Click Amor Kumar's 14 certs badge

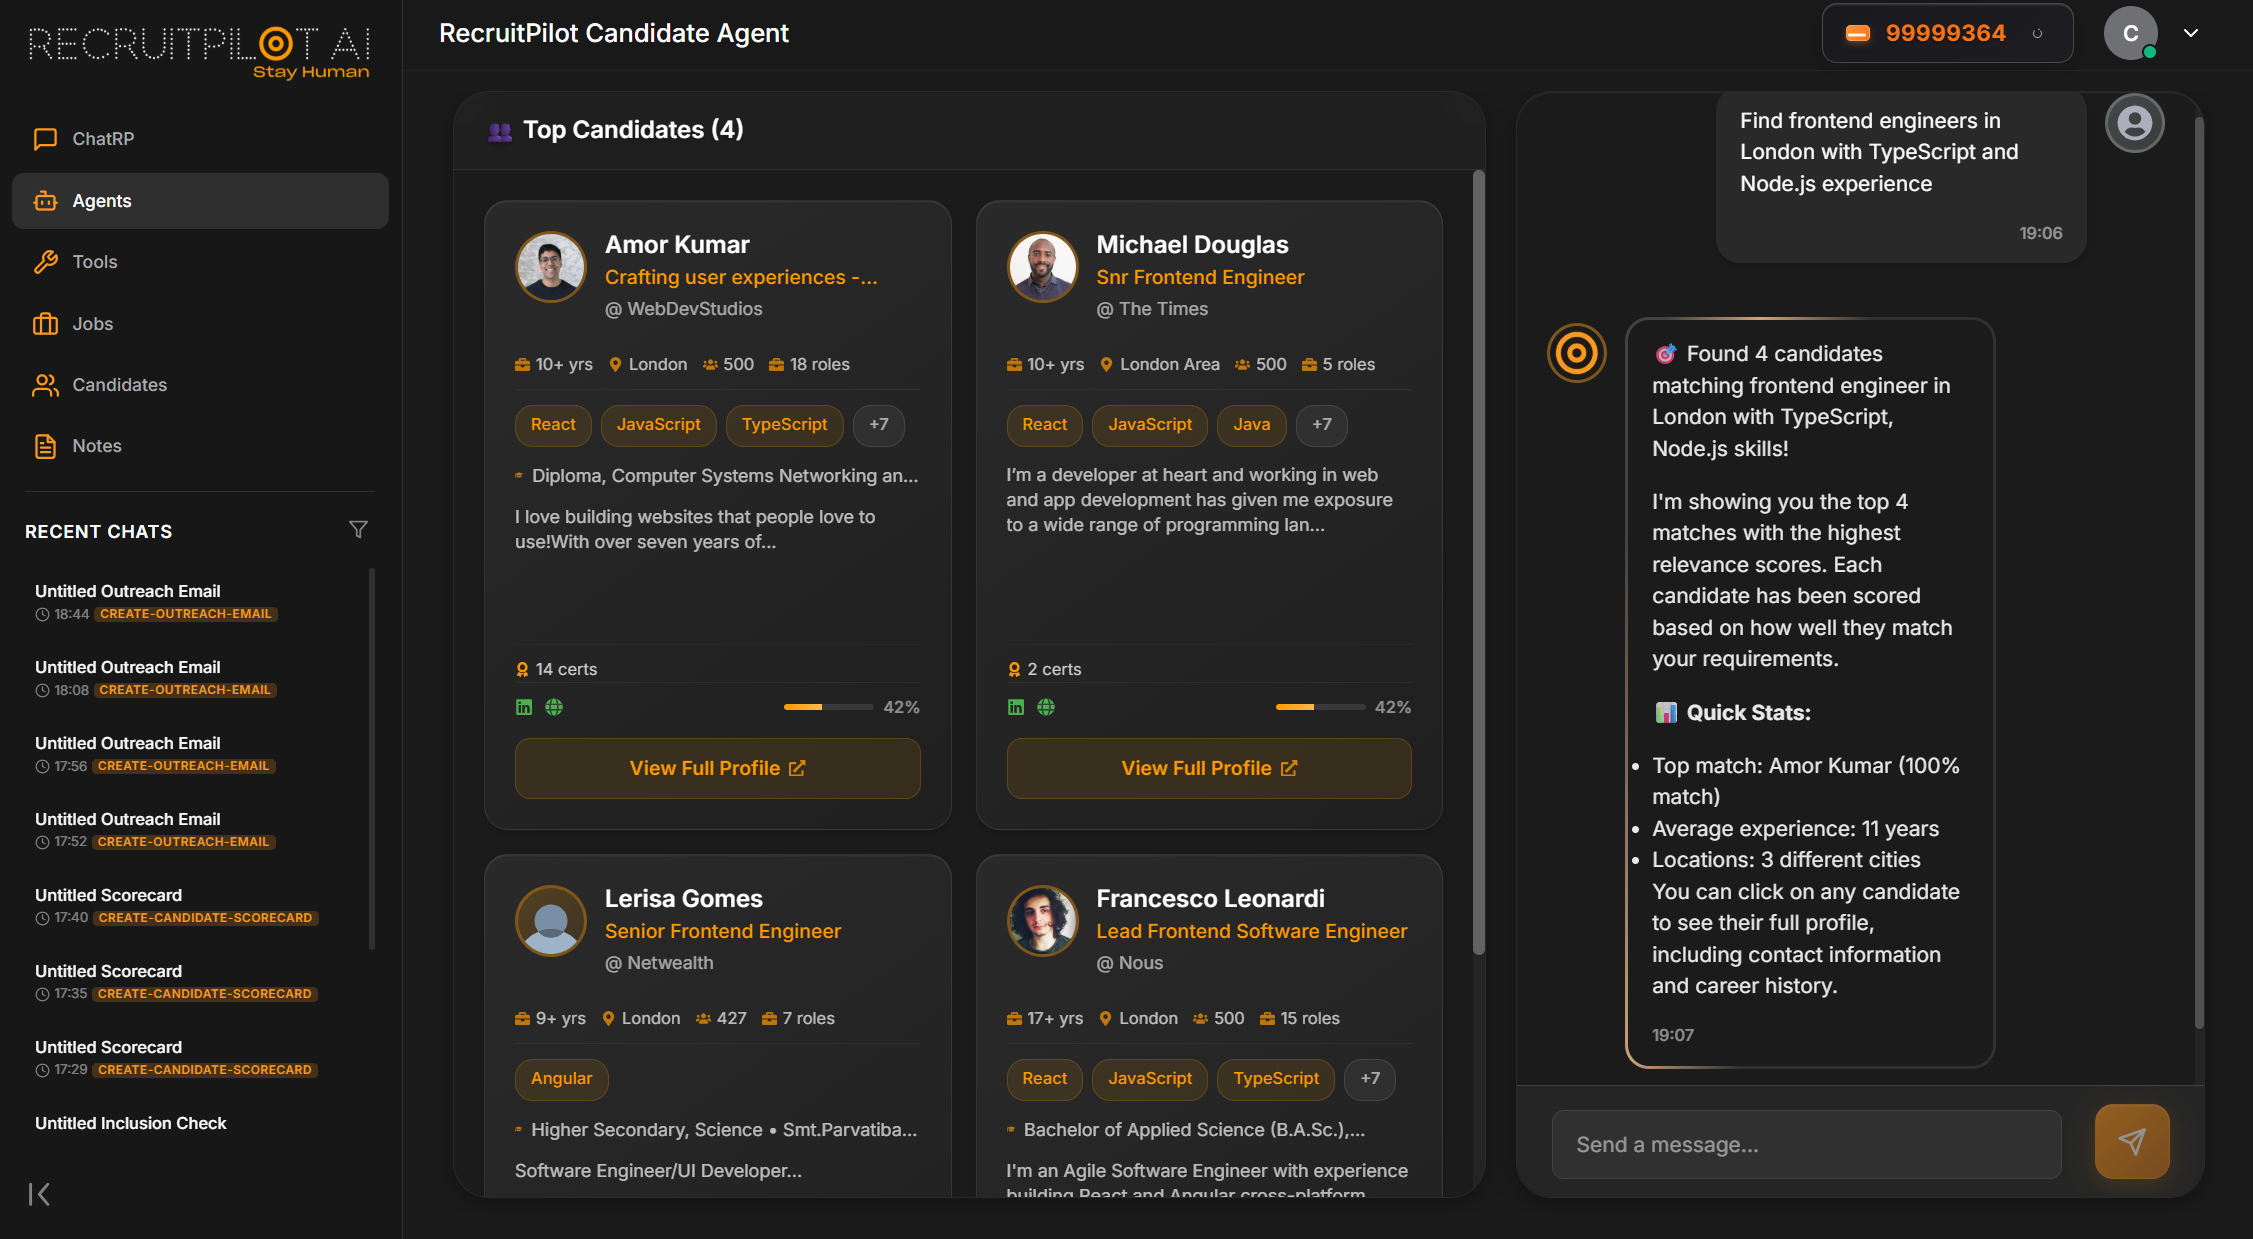click(x=556, y=669)
